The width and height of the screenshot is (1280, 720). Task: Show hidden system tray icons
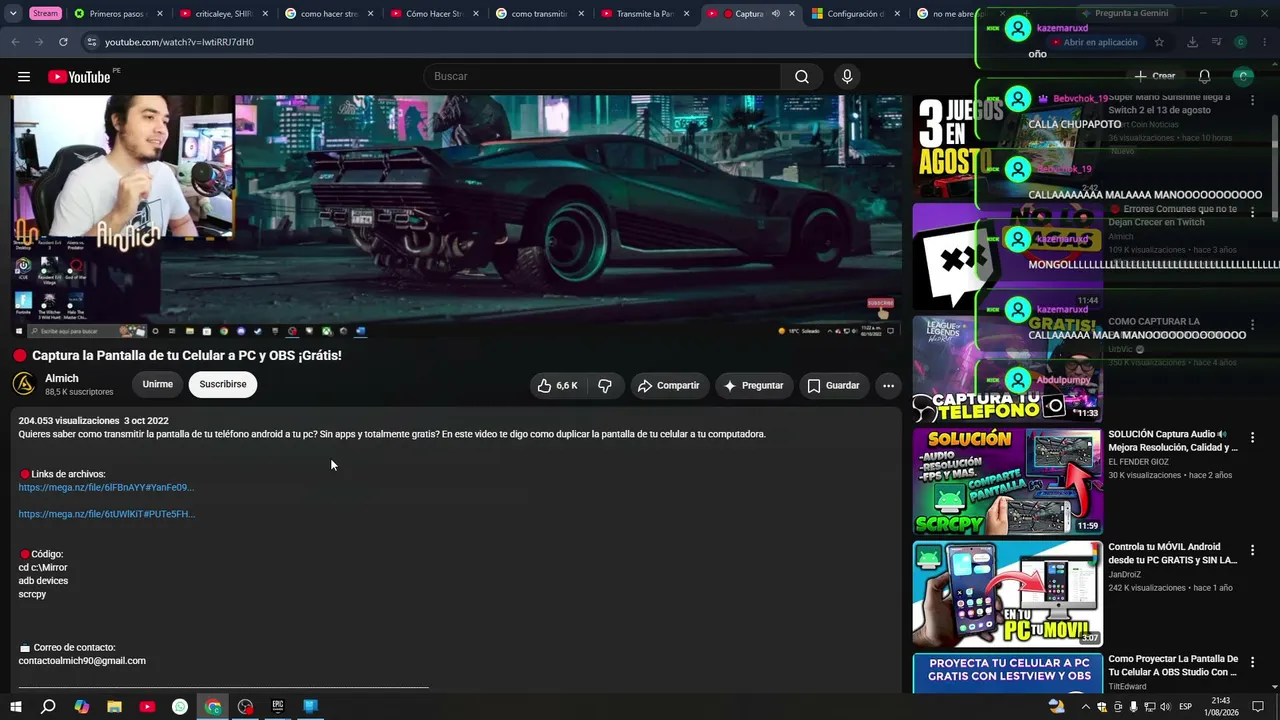point(1085,707)
